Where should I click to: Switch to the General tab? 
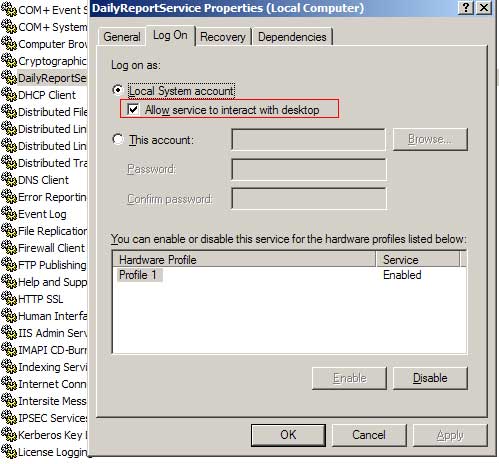click(122, 37)
